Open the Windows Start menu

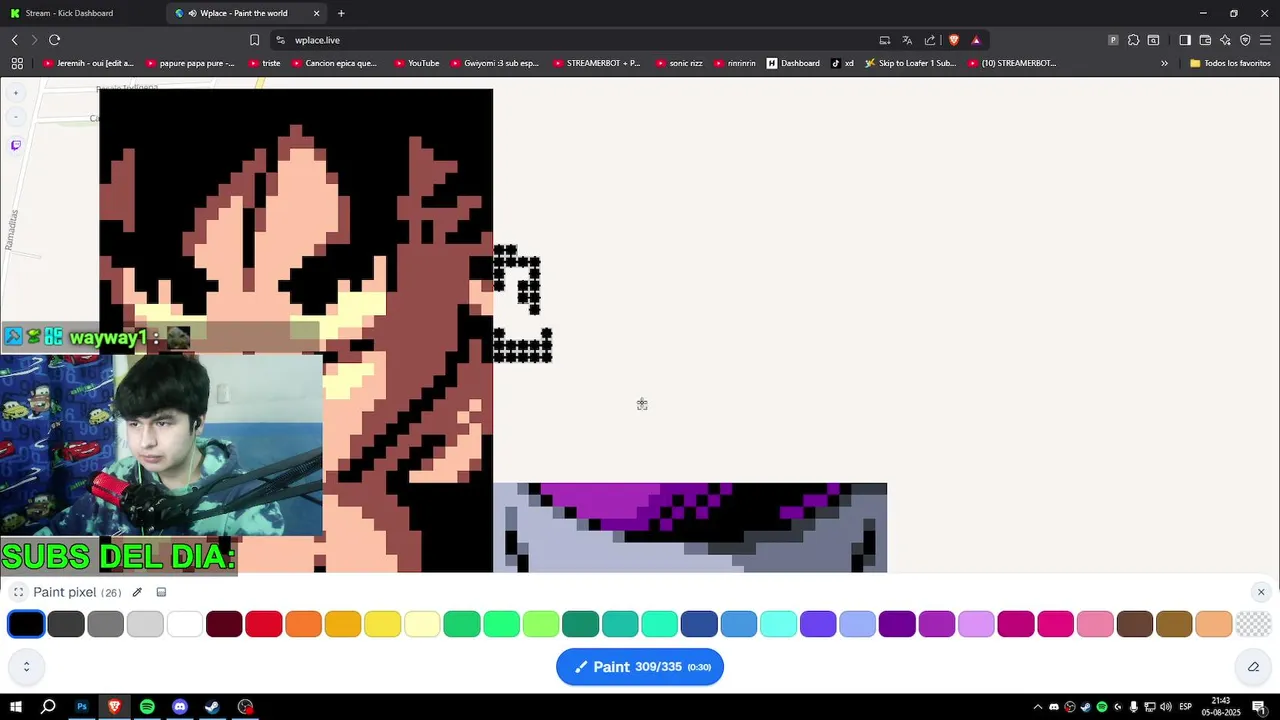(x=16, y=707)
